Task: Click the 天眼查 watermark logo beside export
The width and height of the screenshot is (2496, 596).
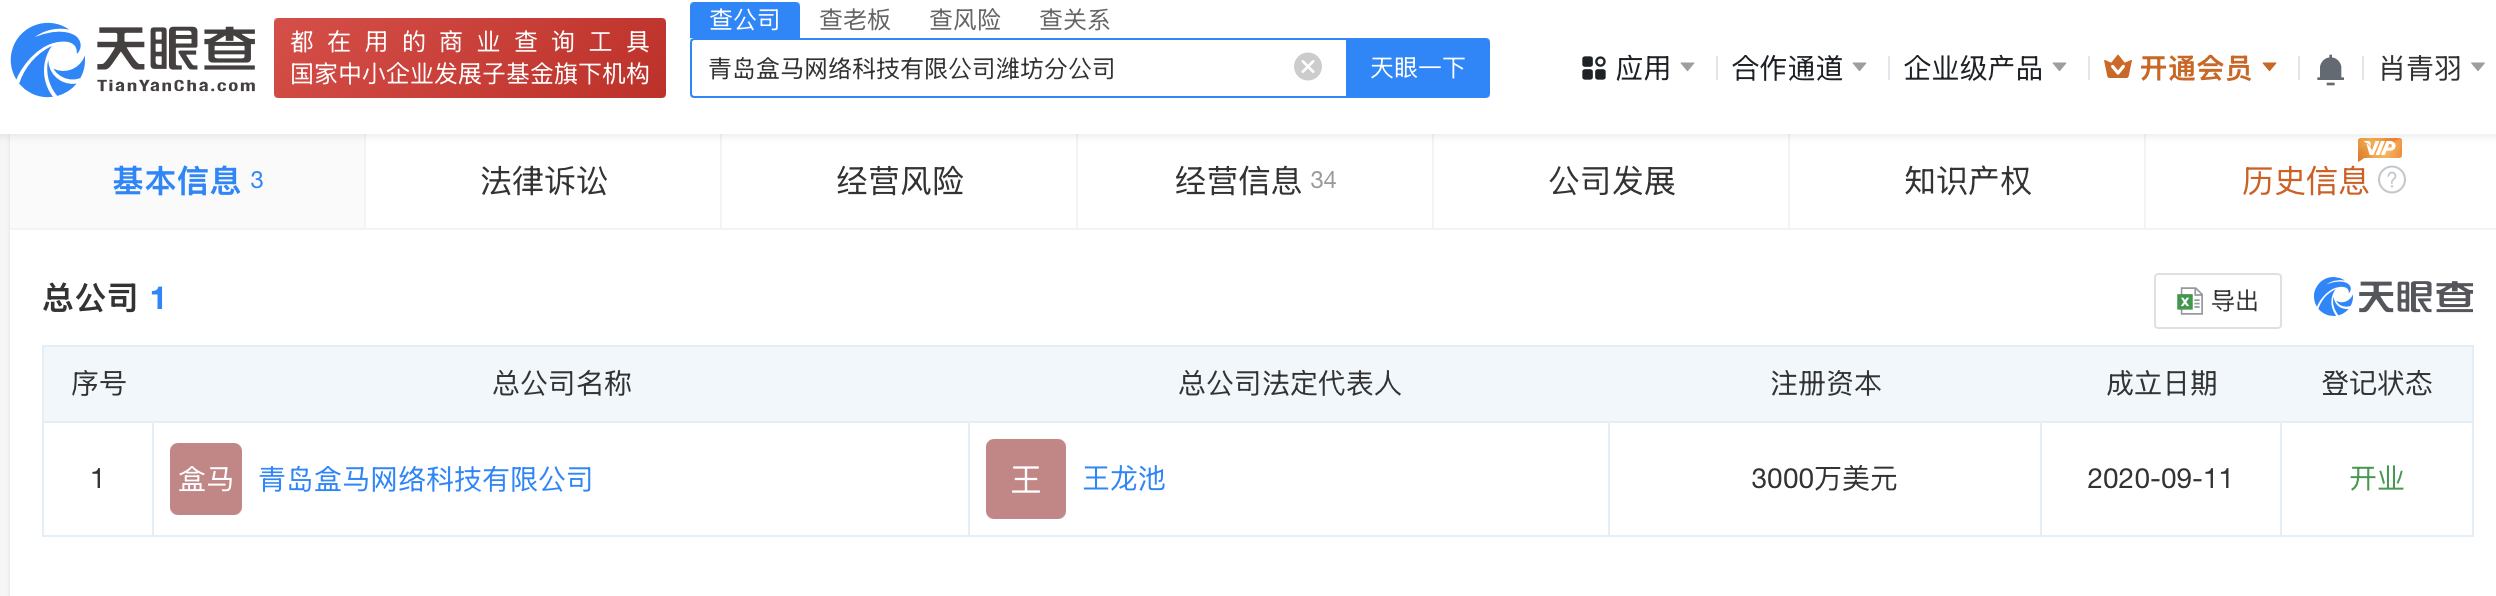Action: (2393, 297)
